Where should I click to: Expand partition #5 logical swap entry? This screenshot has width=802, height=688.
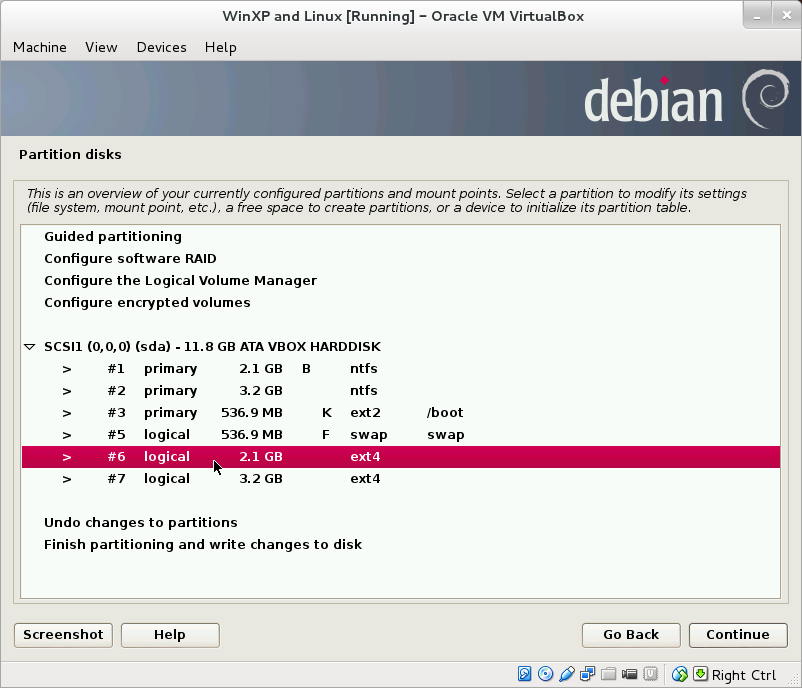click(66, 434)
